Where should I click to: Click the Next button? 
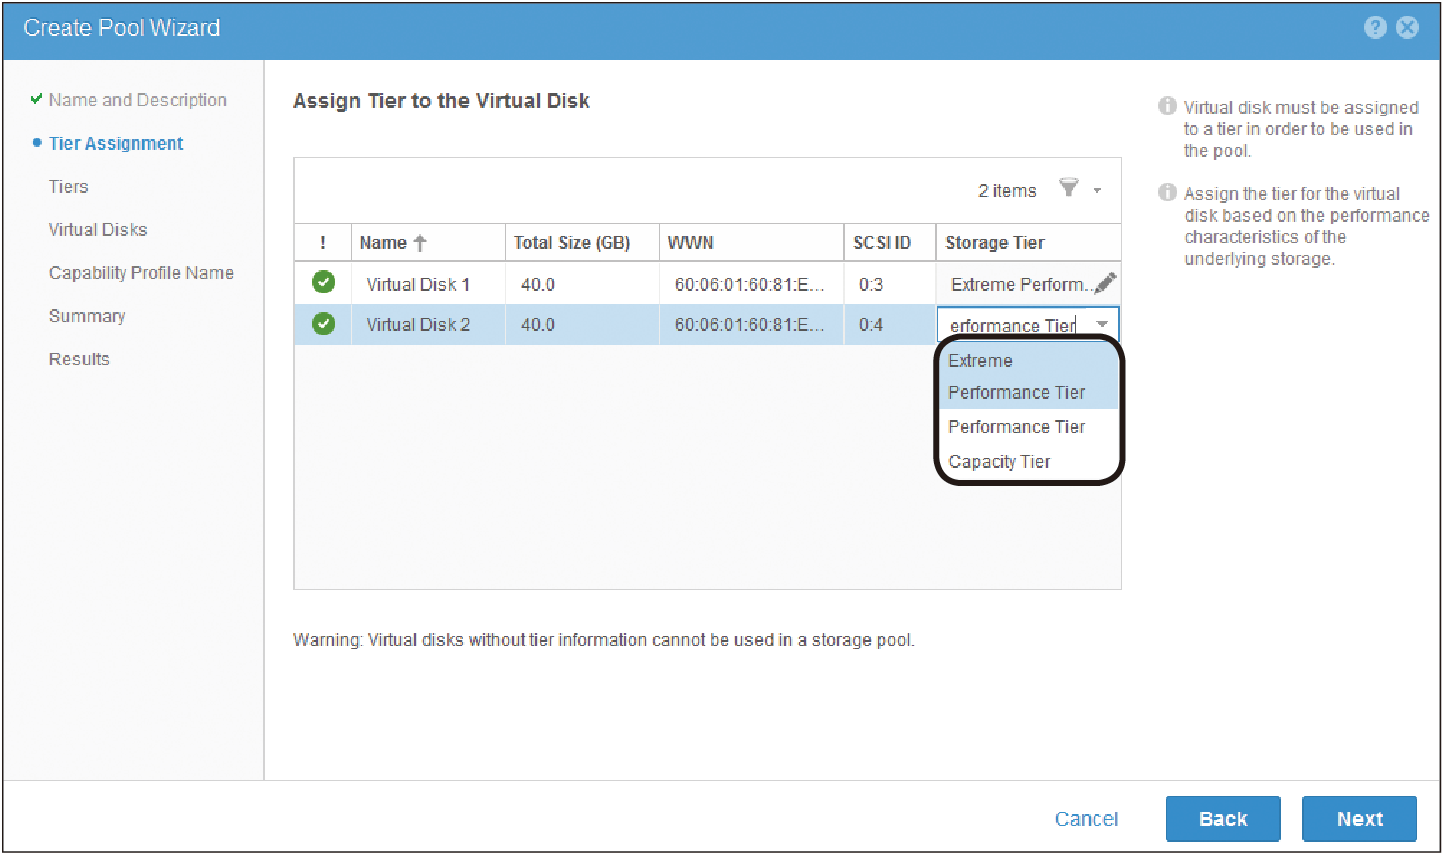(x=1360, y=819)
